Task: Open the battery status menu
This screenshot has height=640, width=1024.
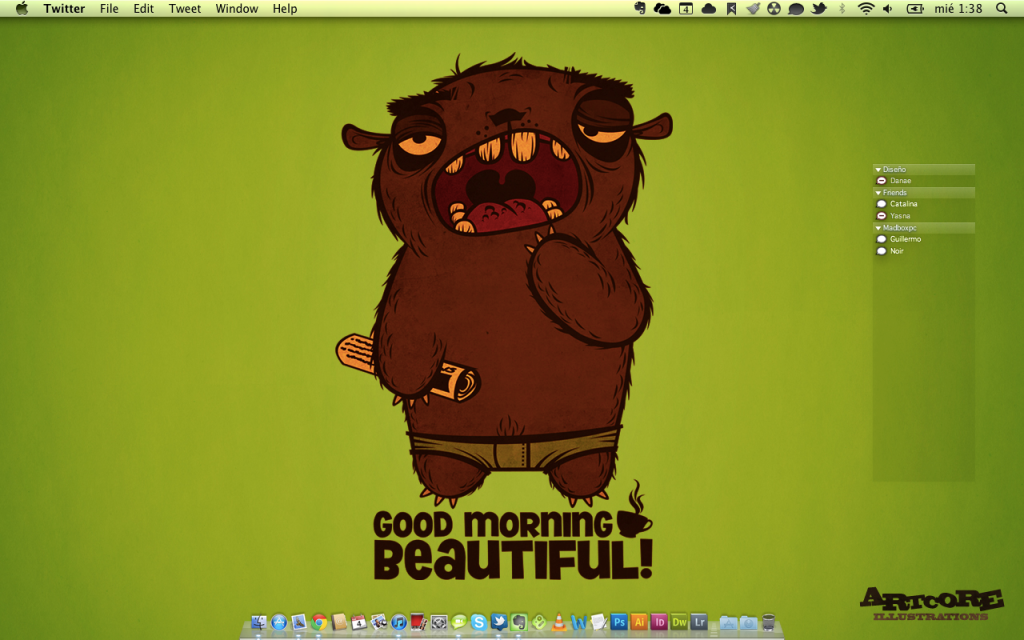Action: pos(915,8)
